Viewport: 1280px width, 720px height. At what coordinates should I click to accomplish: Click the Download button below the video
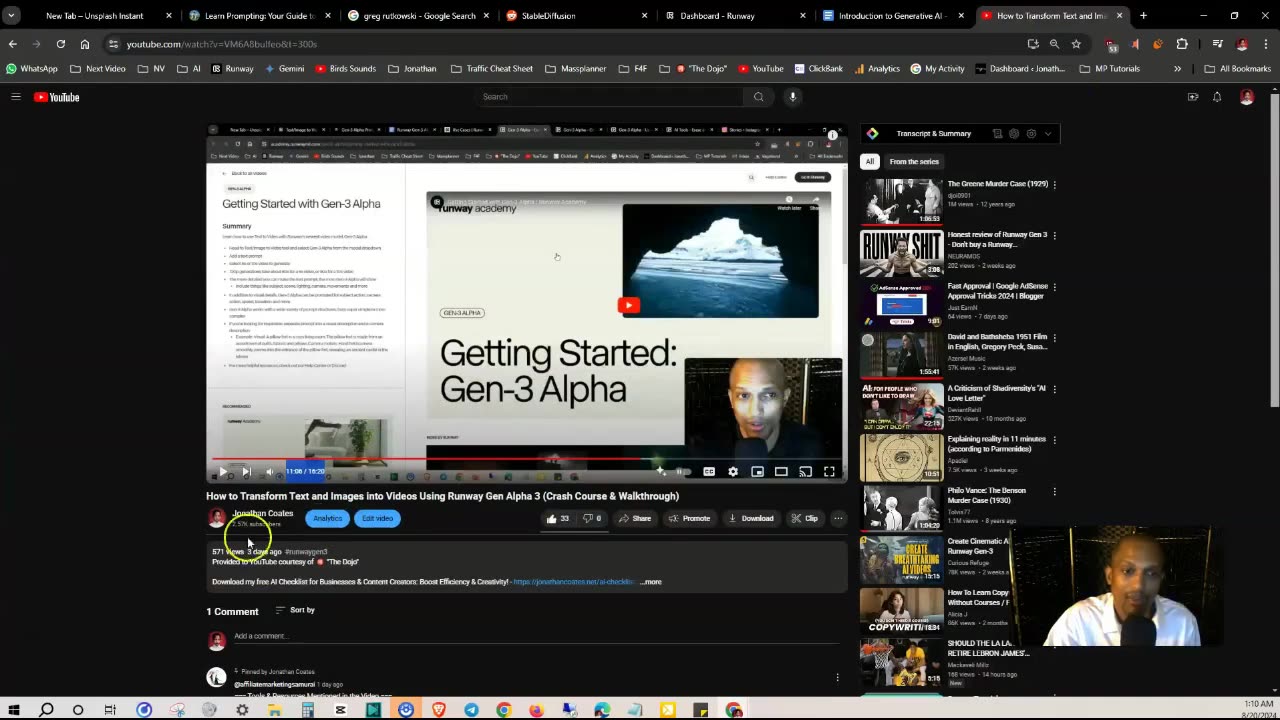pos(751,518)
